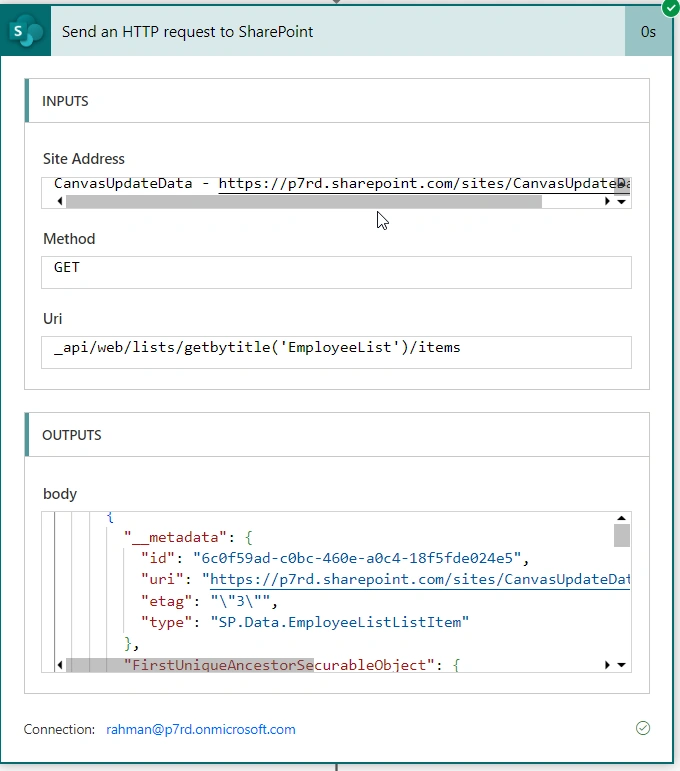Click the Site Address label
Screen dimensions: 680x771
(84, 159)
